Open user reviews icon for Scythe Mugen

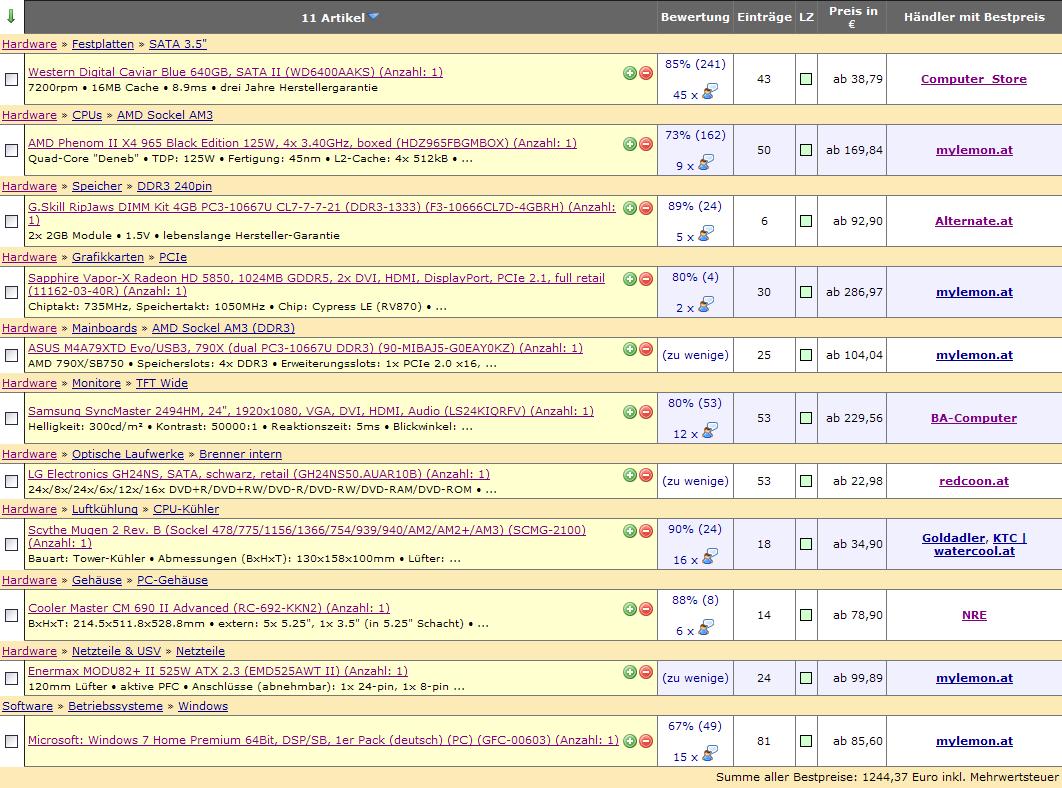(710, 556)
